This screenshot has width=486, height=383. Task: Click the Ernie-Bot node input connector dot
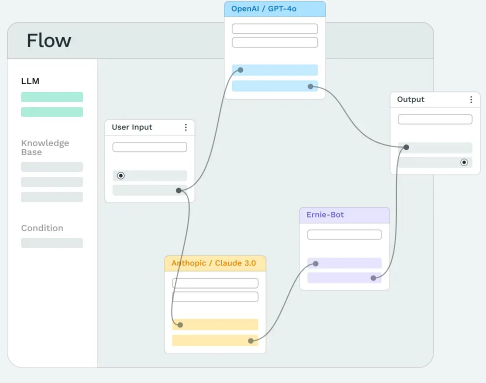(x=315, y=264)
